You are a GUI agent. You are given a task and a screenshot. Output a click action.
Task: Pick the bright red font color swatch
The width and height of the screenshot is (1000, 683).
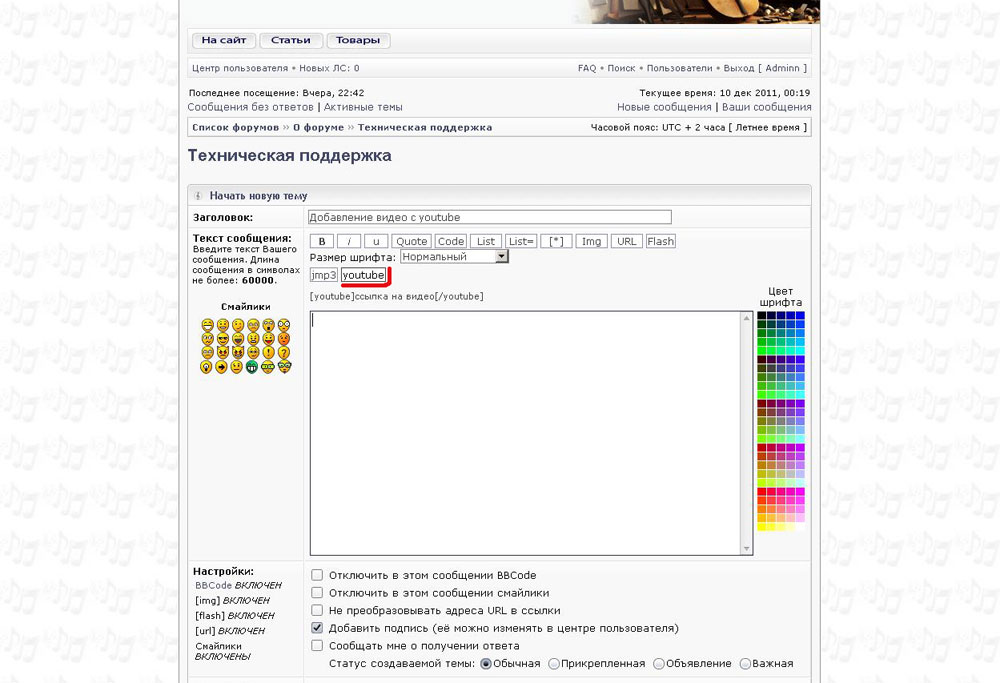coord(761,492)
